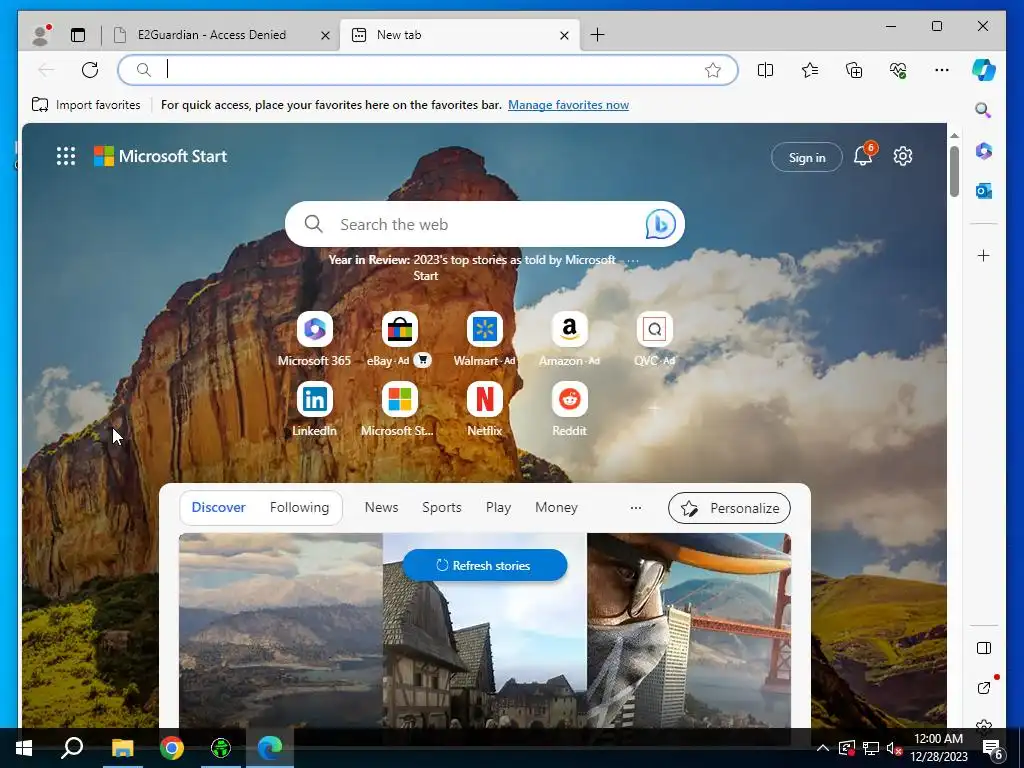Image resolution: width=1024 pixels, height=768 pixels.
Task: Refresh the page with the reload icon
Action: point(90,70)
